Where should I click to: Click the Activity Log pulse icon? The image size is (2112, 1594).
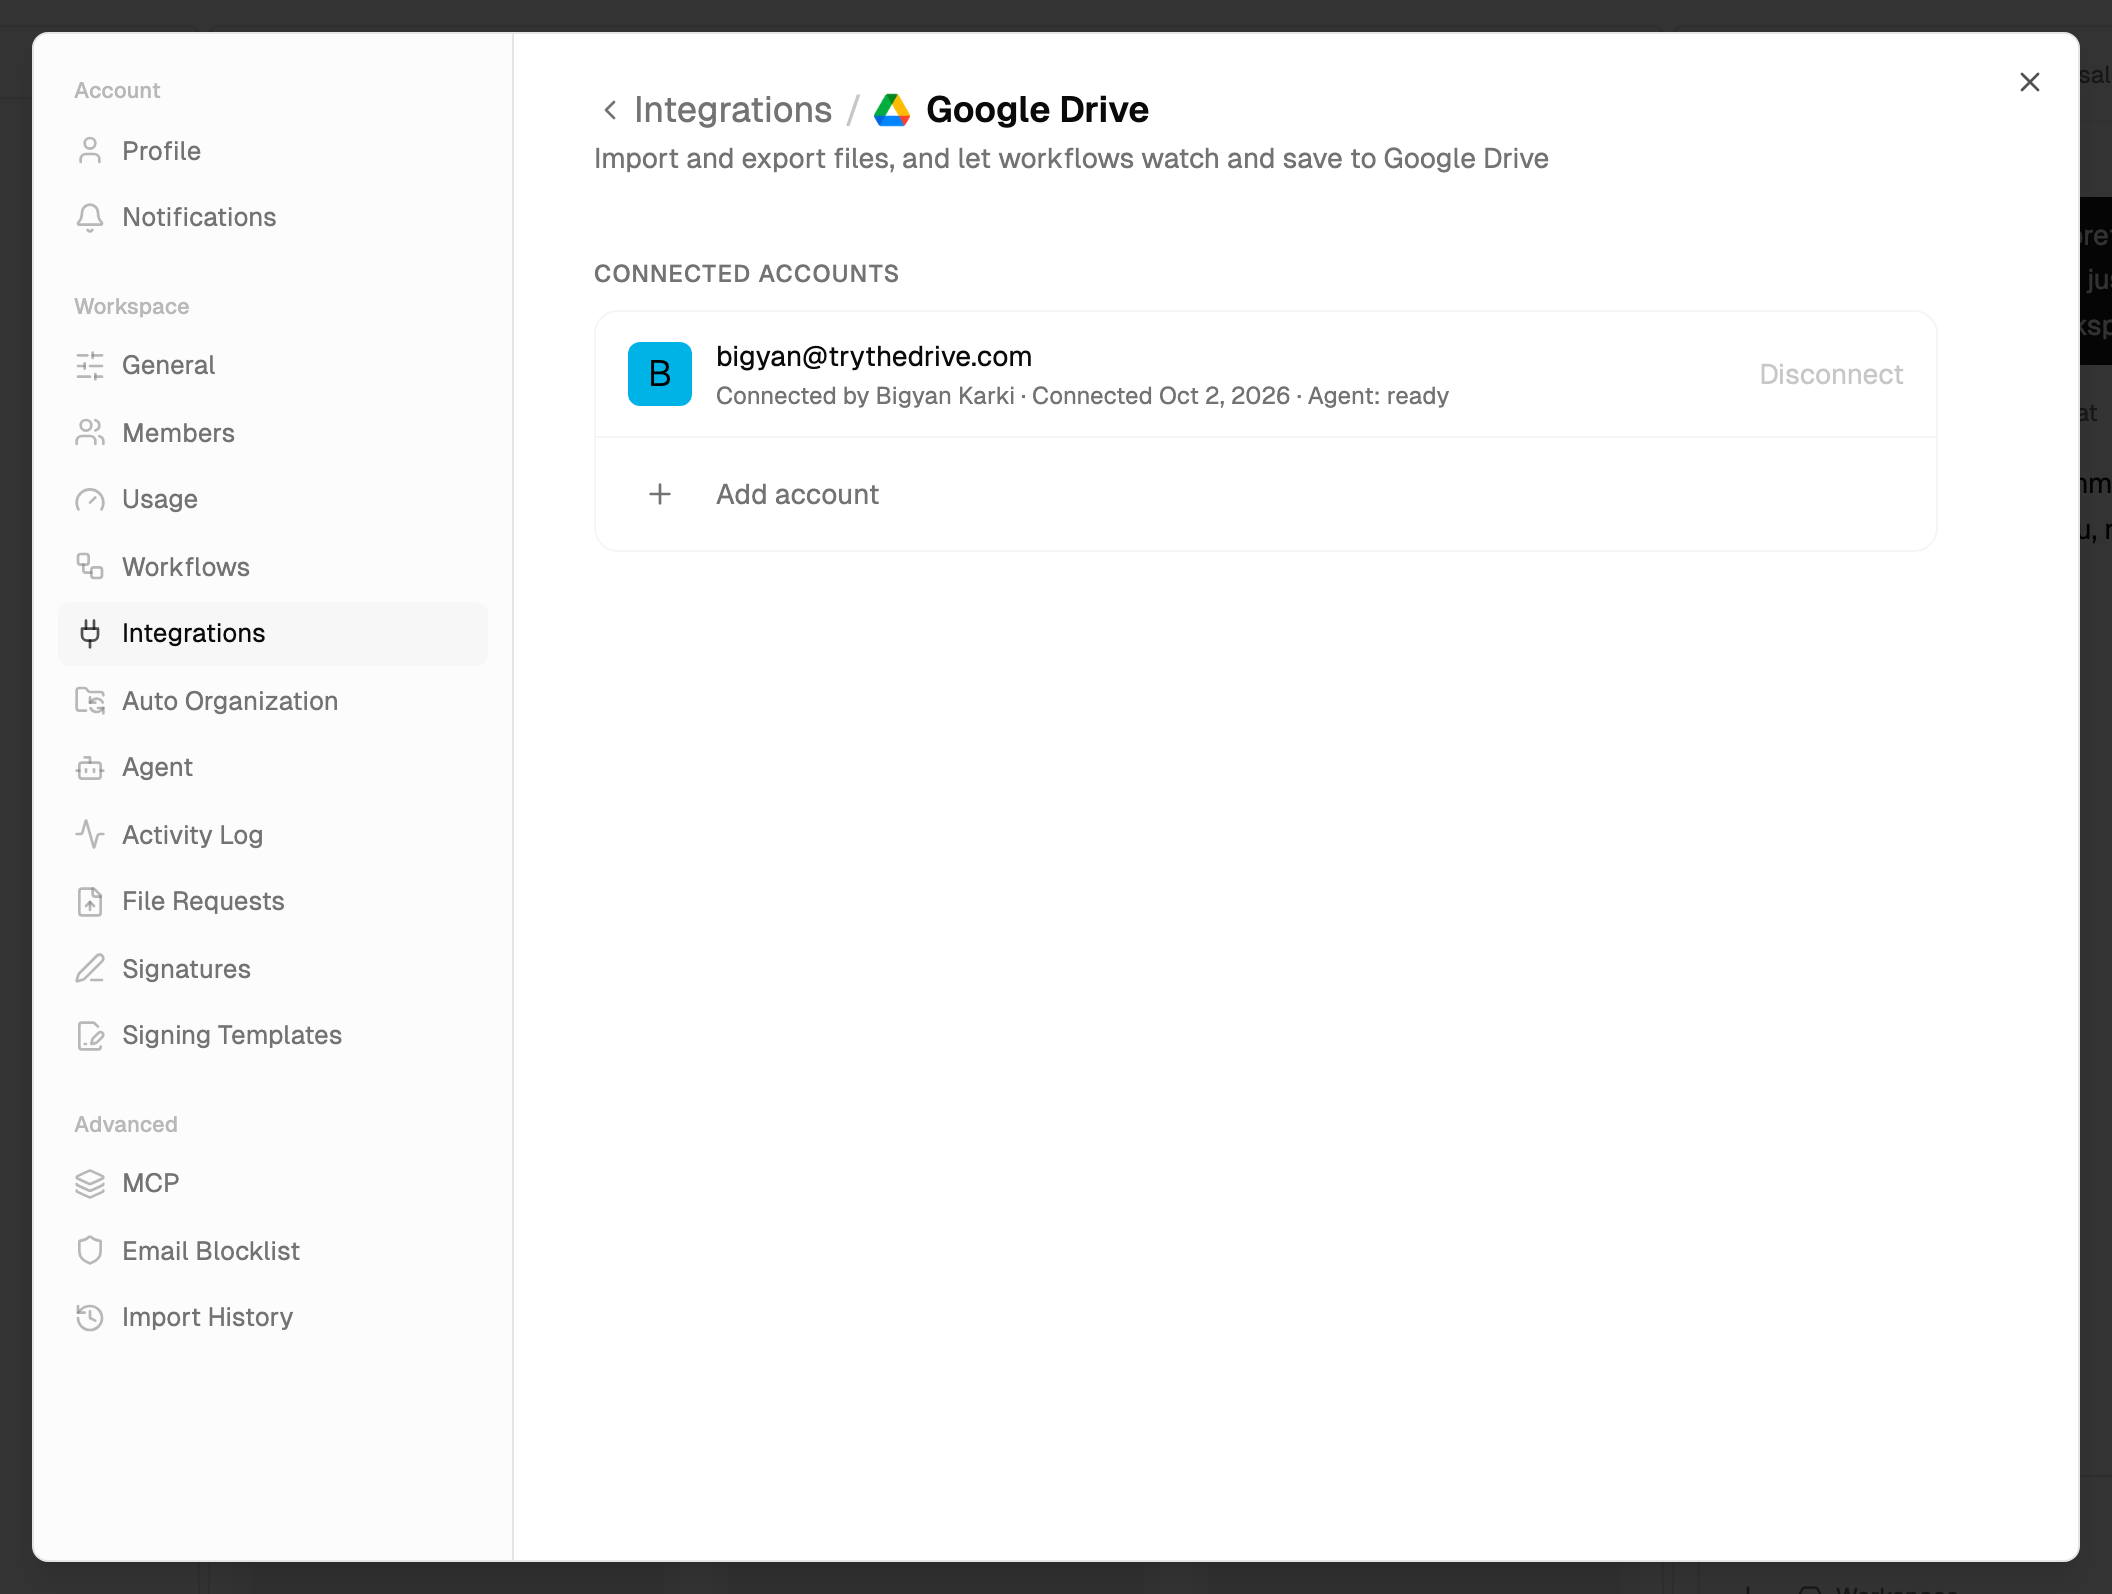tap(90, 835)
